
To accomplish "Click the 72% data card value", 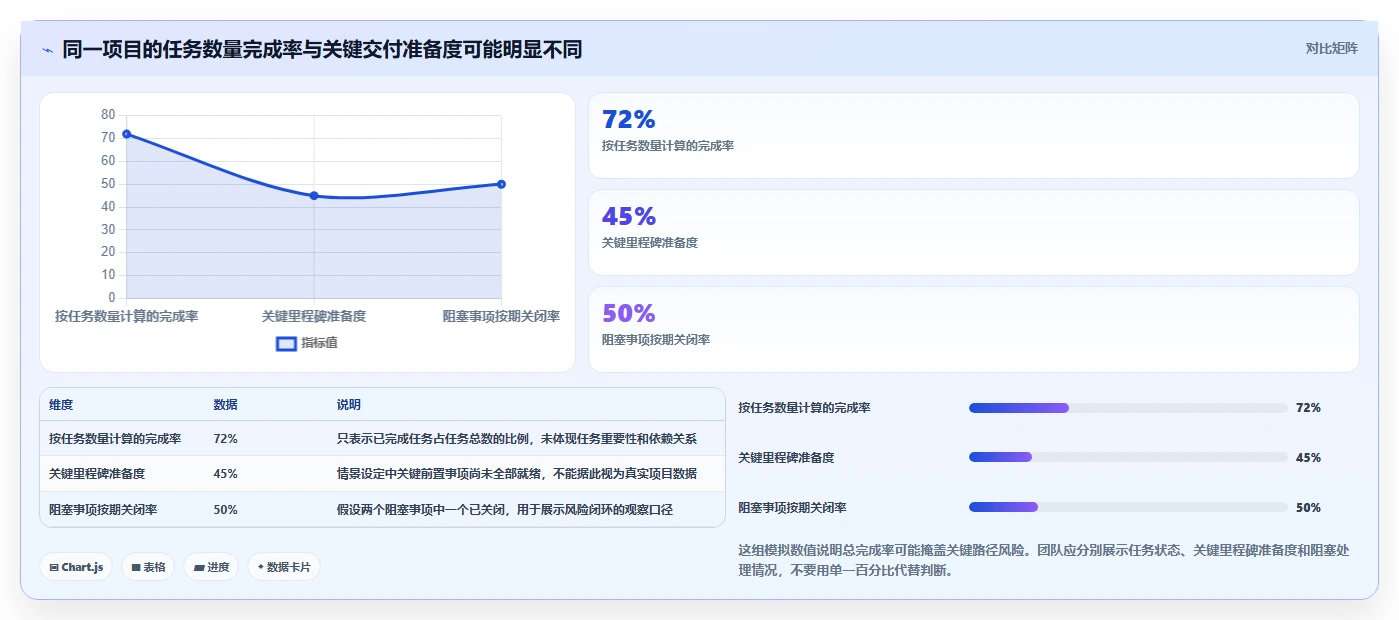I will click(x=629, y=119).
